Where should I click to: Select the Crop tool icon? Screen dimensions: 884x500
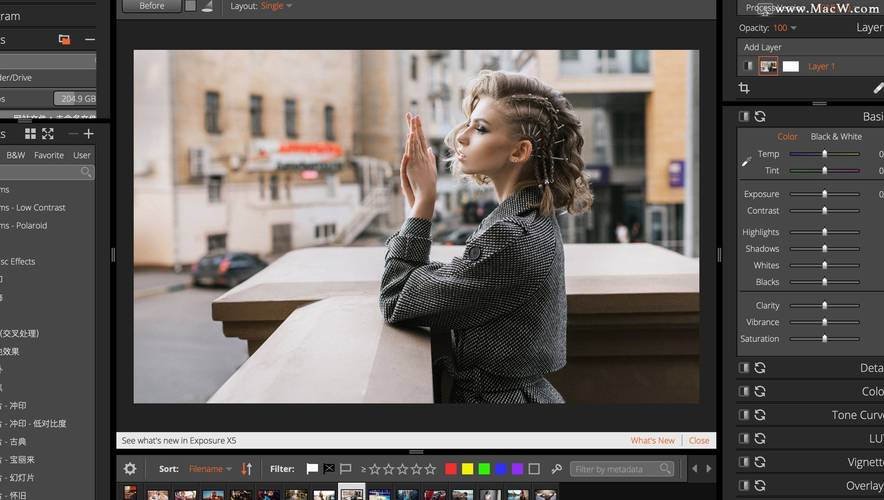pyautogui.click(x=744, y=88)
